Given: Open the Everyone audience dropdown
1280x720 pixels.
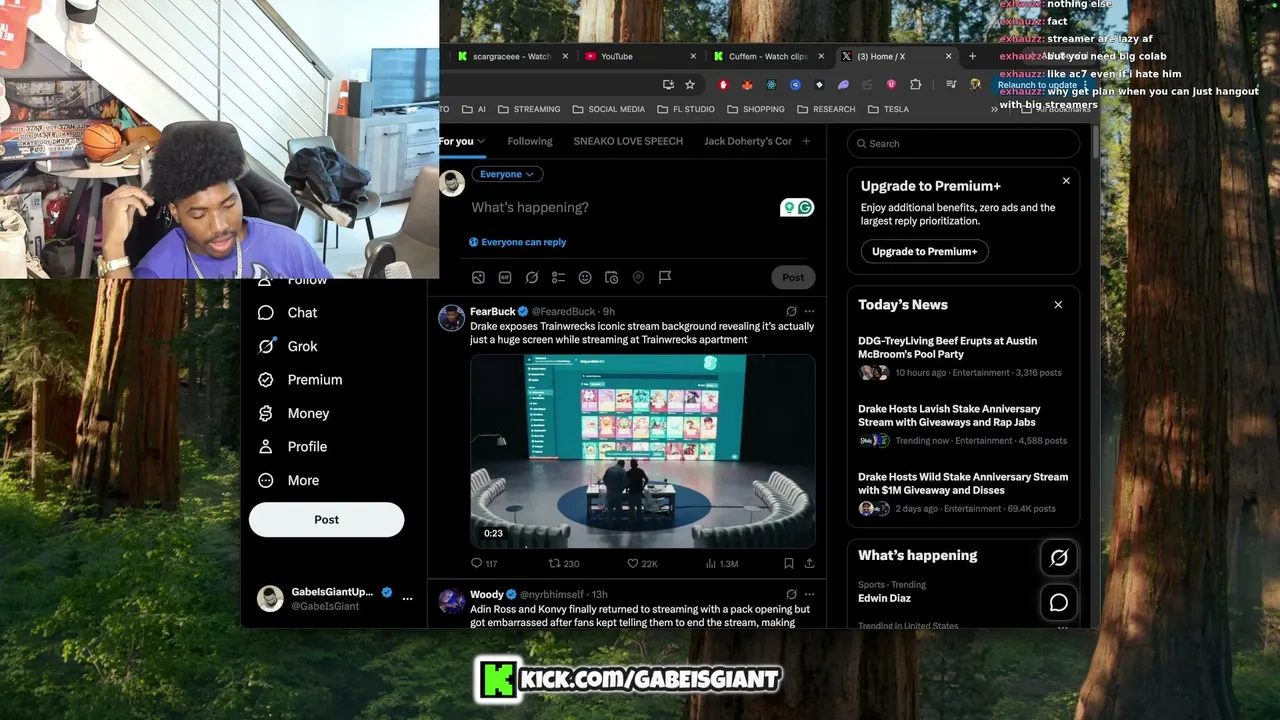Looking at the screenshot, I should point(507,174).
